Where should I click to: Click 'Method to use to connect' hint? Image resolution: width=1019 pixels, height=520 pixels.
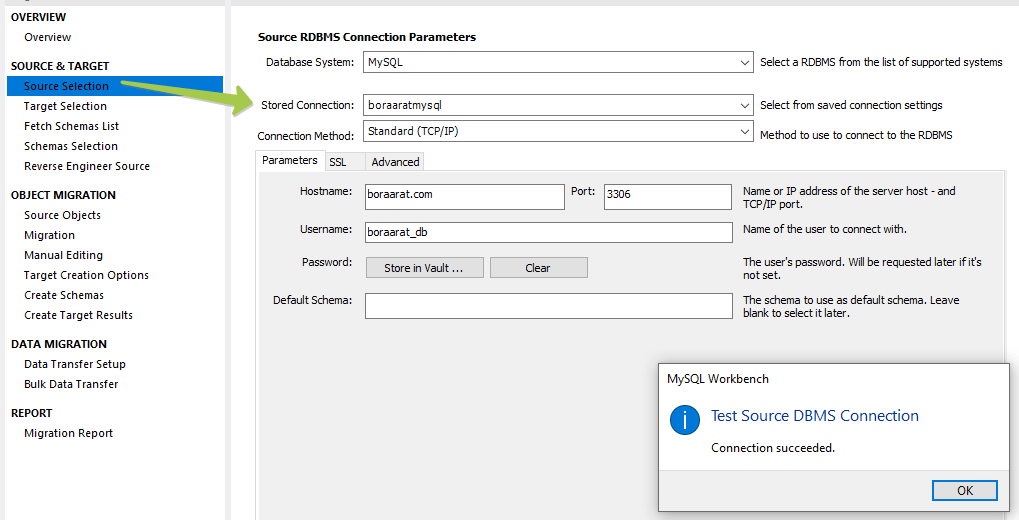point(857,135)
